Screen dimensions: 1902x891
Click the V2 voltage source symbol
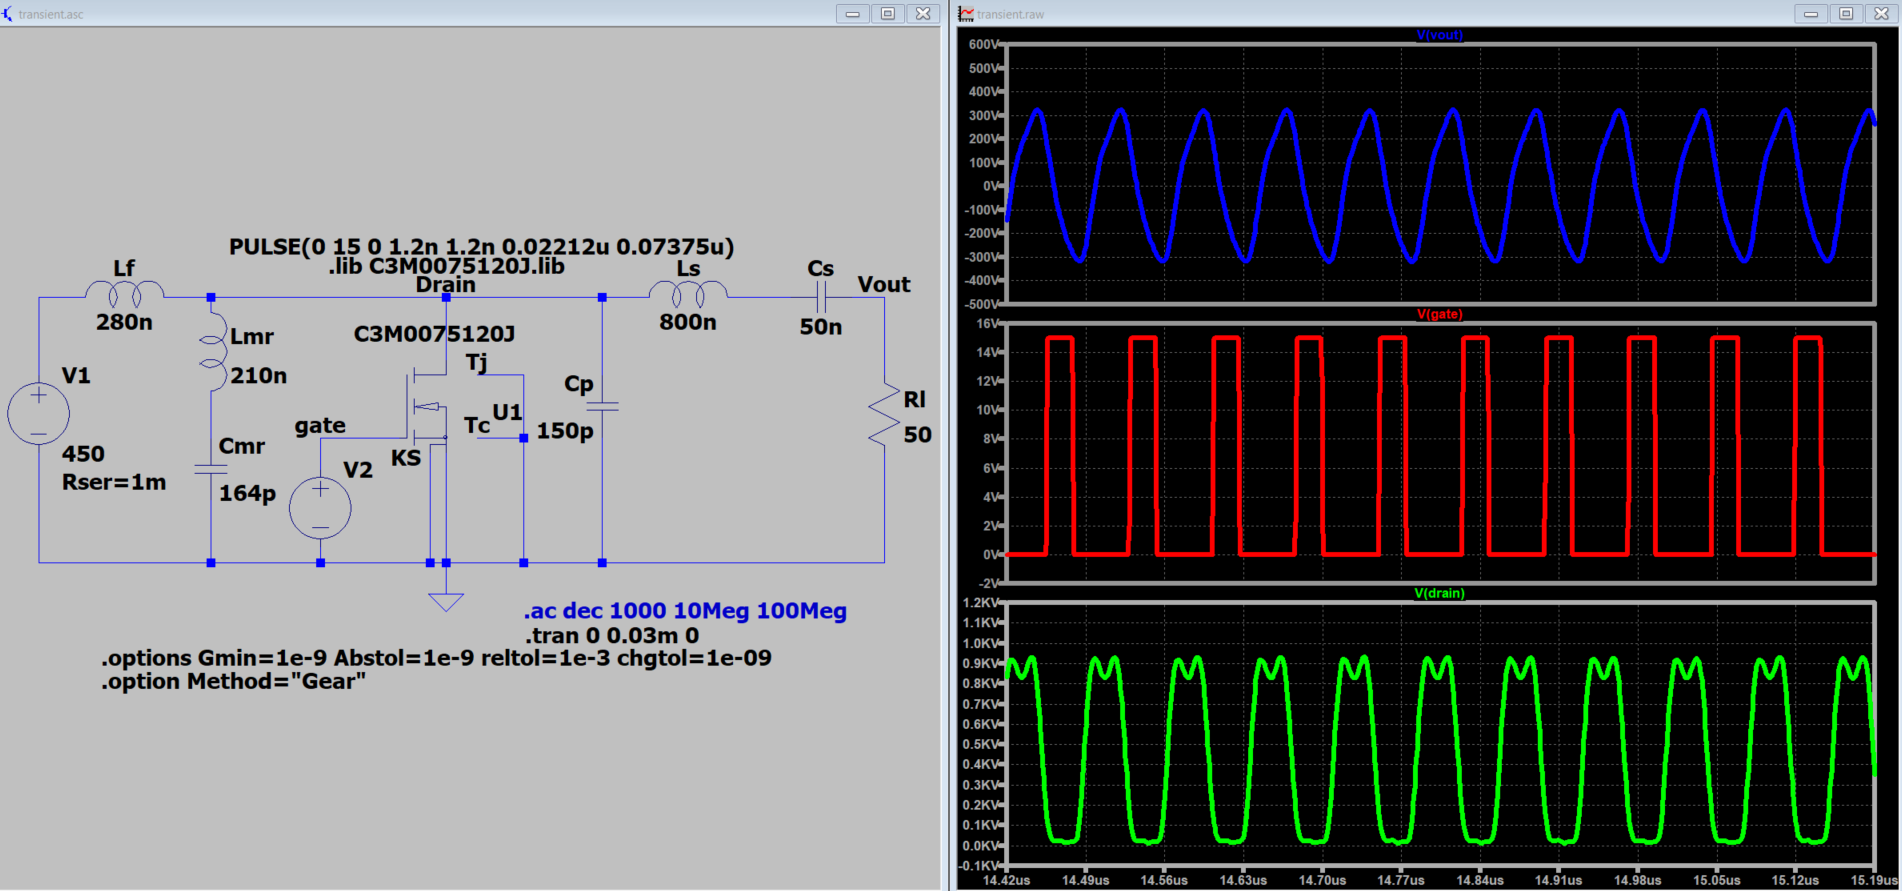[x=320, y=508]
